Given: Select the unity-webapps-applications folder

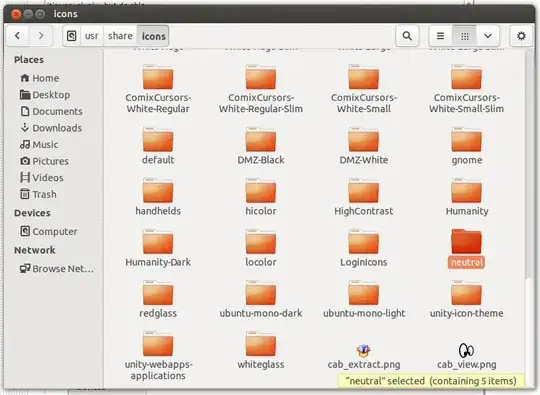Looking at the screenshot, I should point(158,356).
